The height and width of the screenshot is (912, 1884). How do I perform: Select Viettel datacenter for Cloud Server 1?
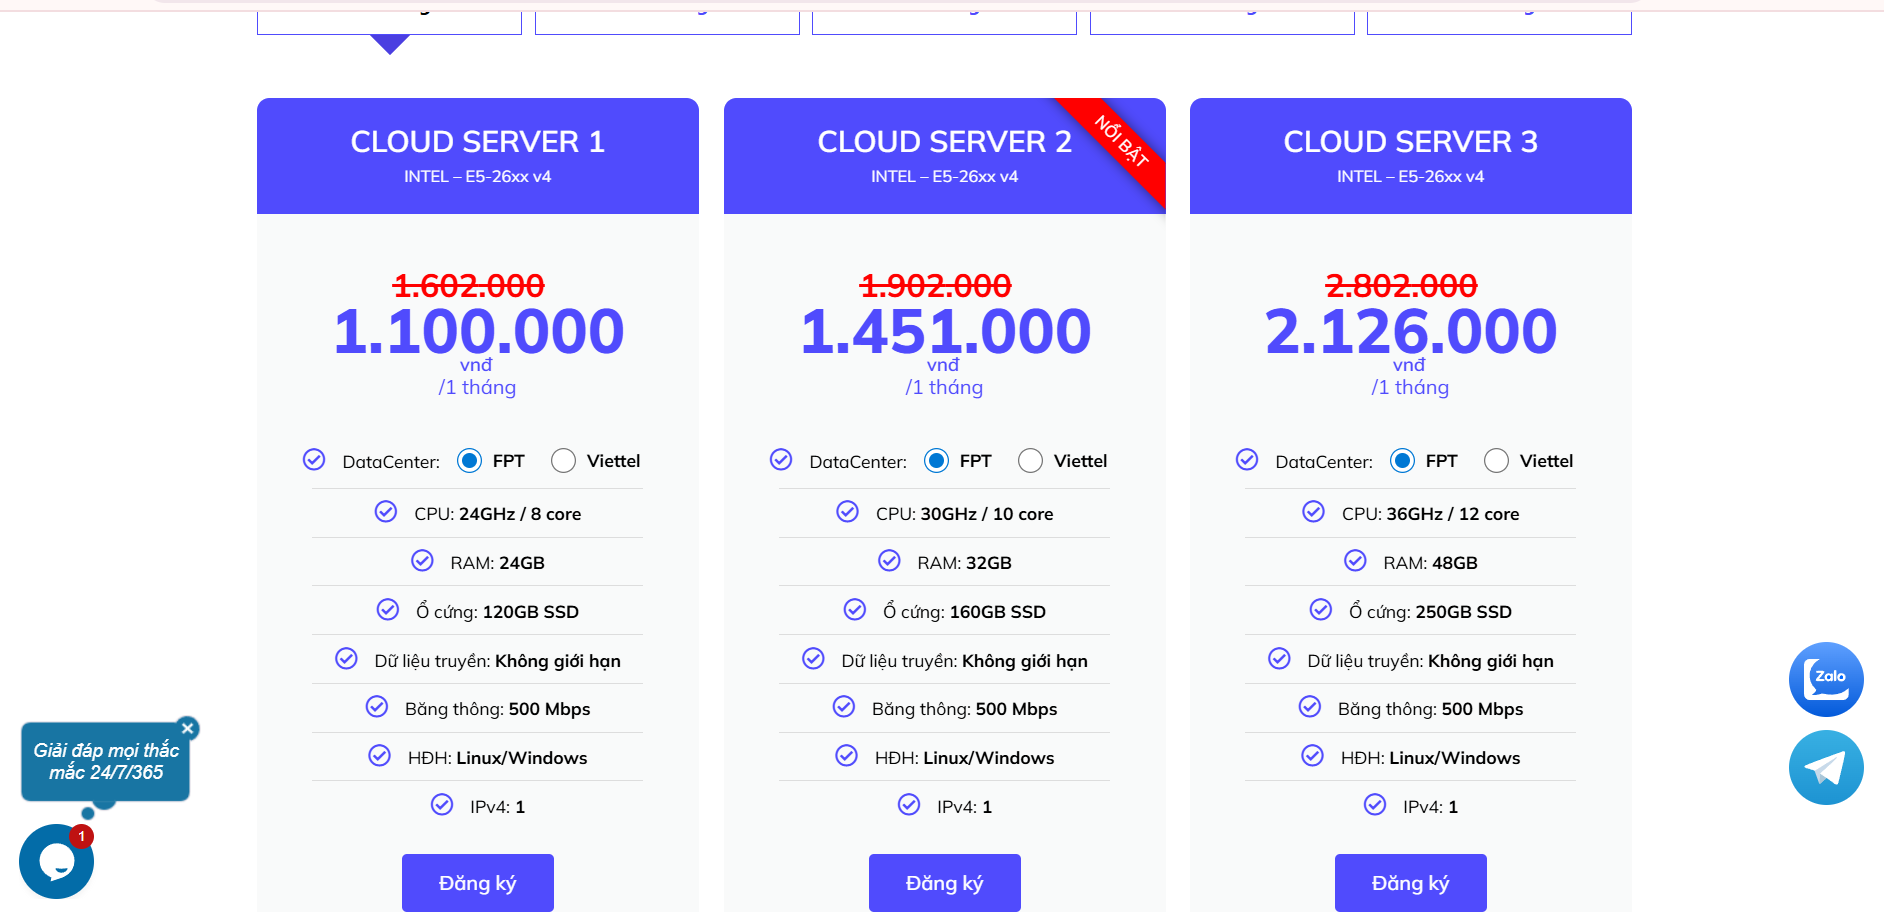[564, 461]
